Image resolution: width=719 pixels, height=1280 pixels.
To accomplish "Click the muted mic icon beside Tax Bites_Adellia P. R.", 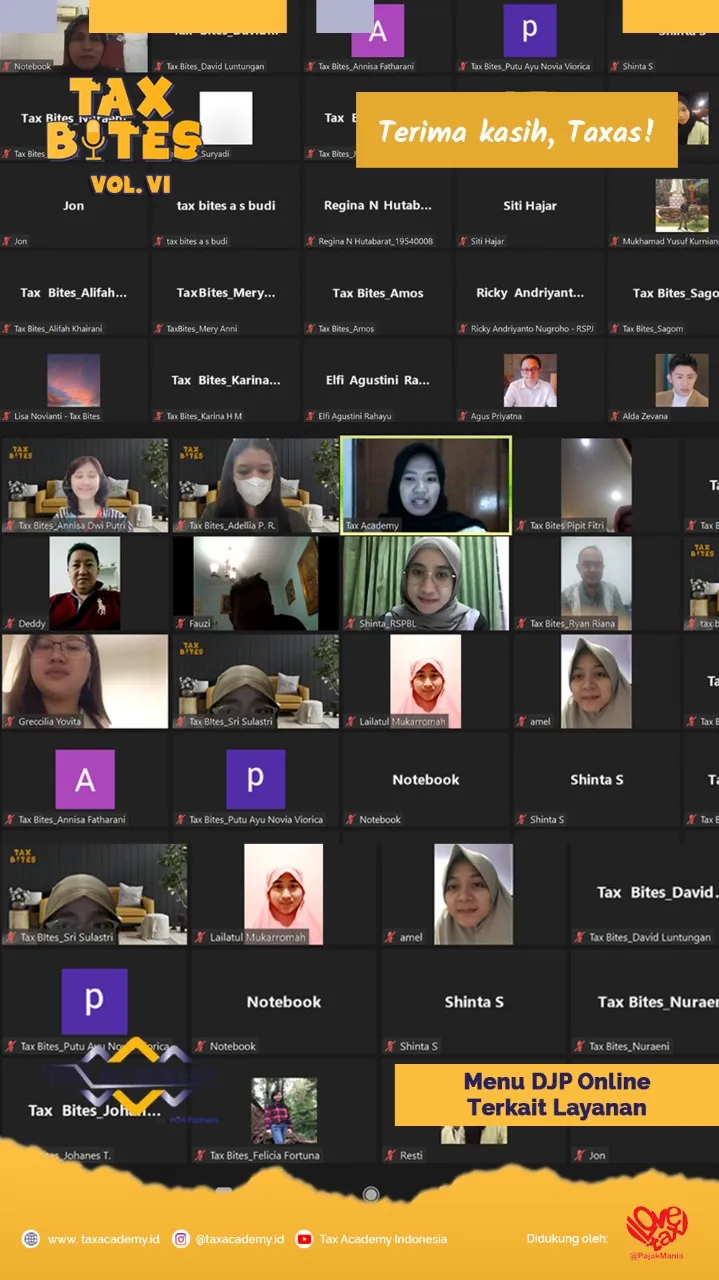I will [x=181, y=525].
